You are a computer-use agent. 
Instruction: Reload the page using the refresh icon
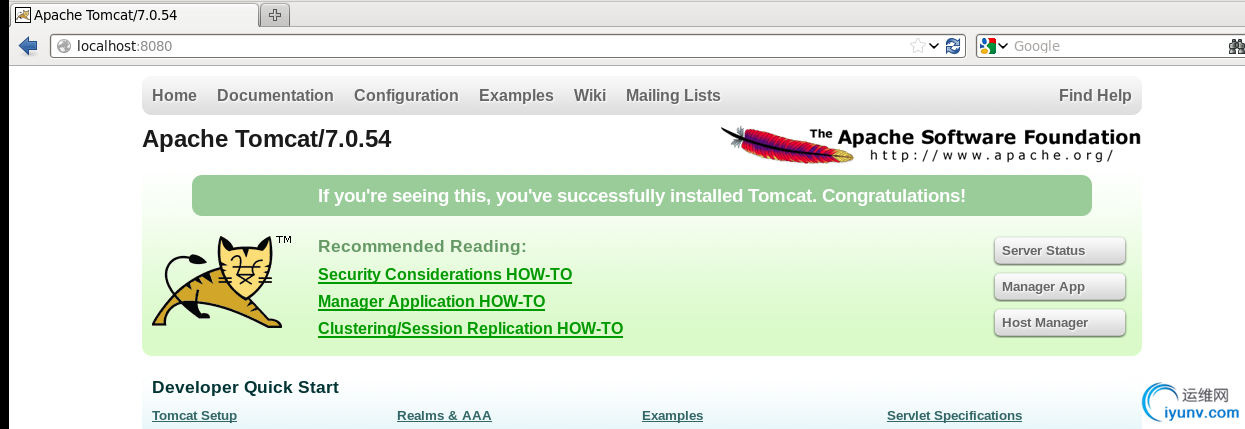coord(953,46)
